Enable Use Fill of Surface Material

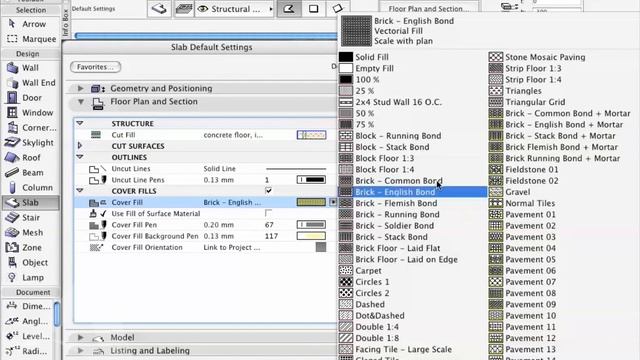coord(268,213)
